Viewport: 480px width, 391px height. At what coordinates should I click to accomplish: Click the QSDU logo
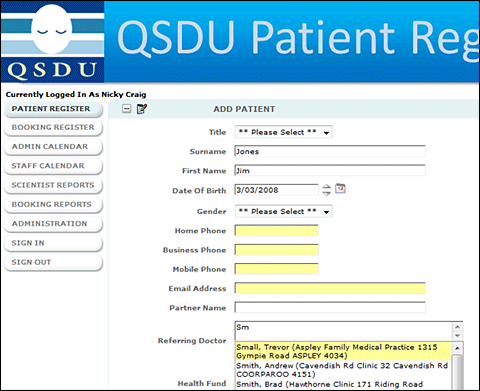tap(52, 42)
